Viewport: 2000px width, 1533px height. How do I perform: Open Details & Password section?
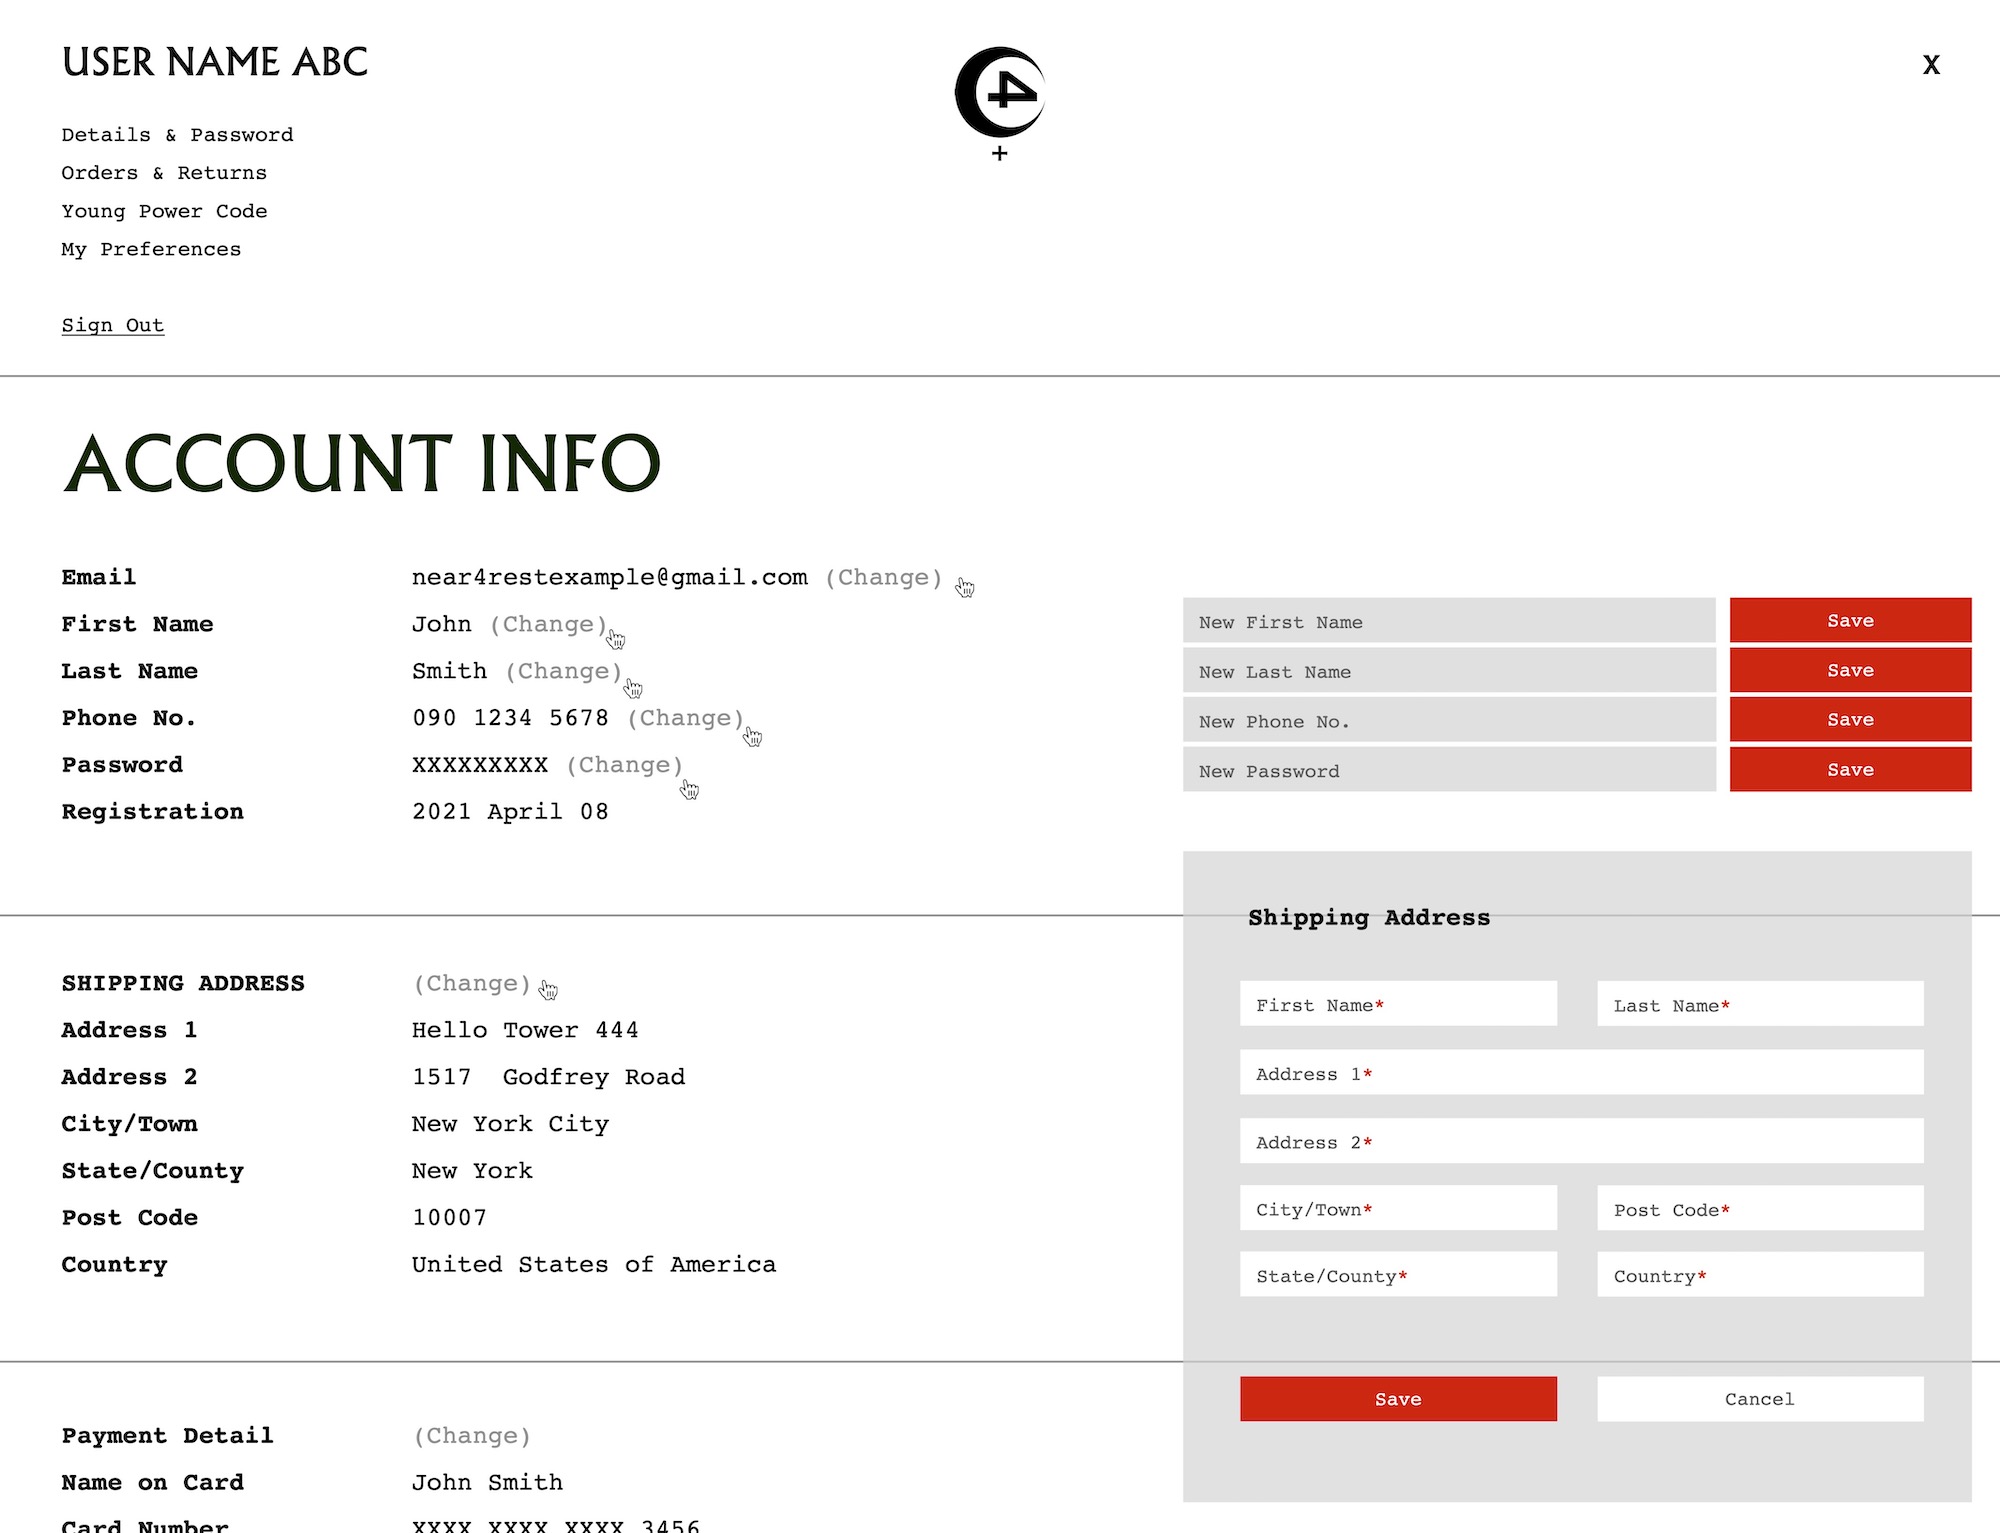pos(177,135)
